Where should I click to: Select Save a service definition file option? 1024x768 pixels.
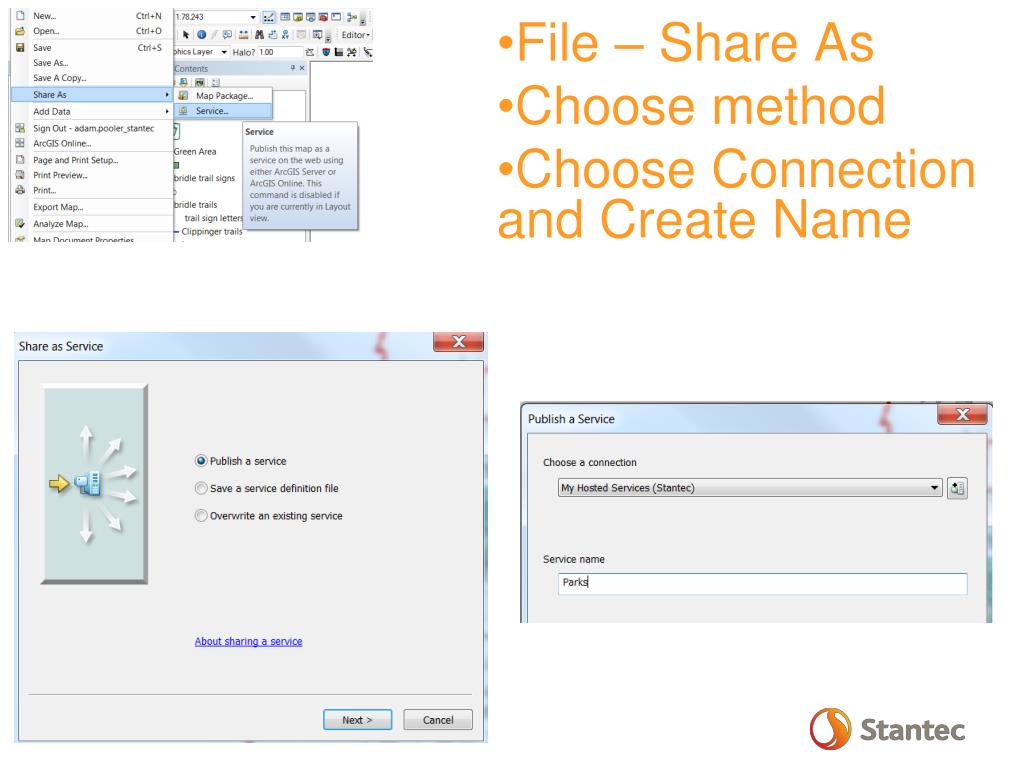(201, 488)
